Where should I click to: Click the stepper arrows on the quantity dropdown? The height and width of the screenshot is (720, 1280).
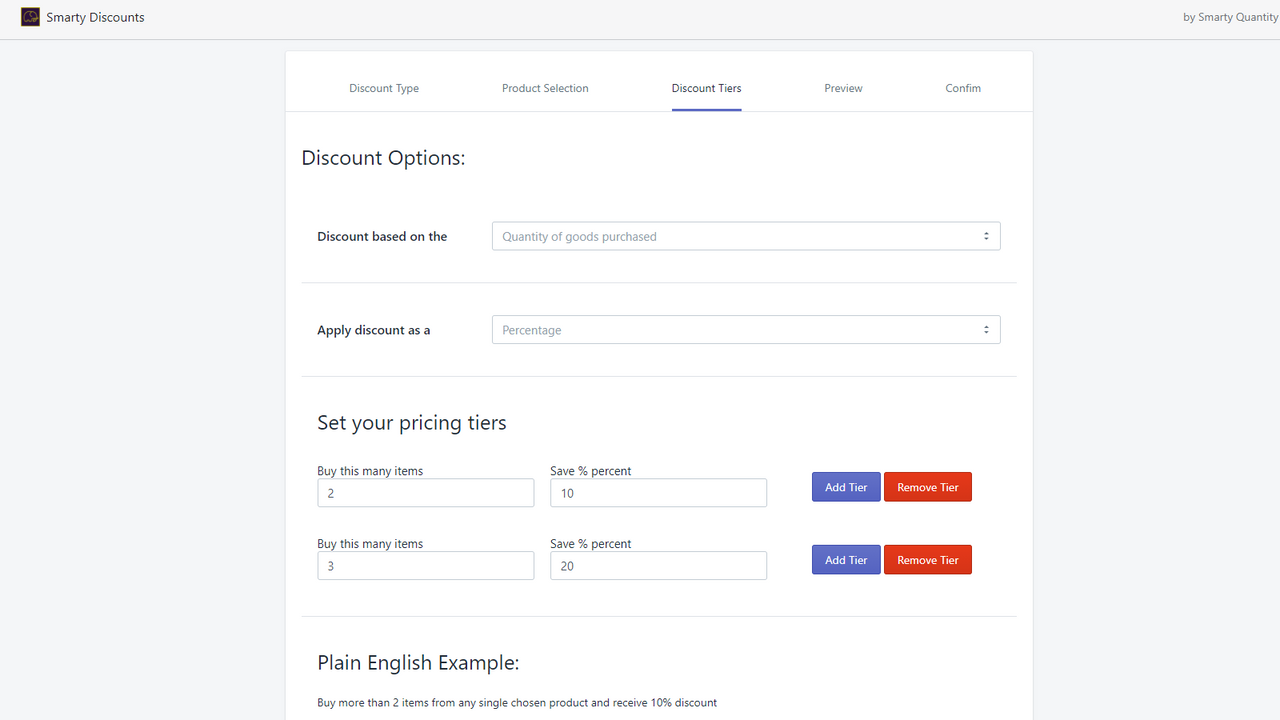coord(986,236)
